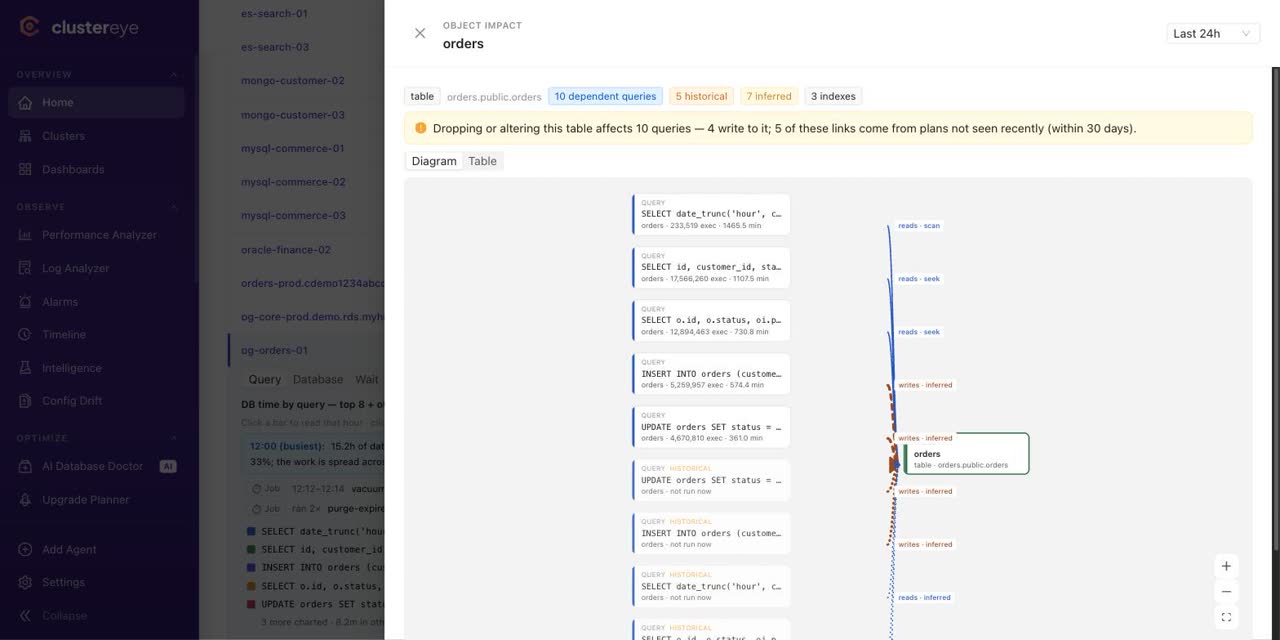Collapse the Overview section chevron
This screenshot has height=640, width=1280.
[173, 75]
